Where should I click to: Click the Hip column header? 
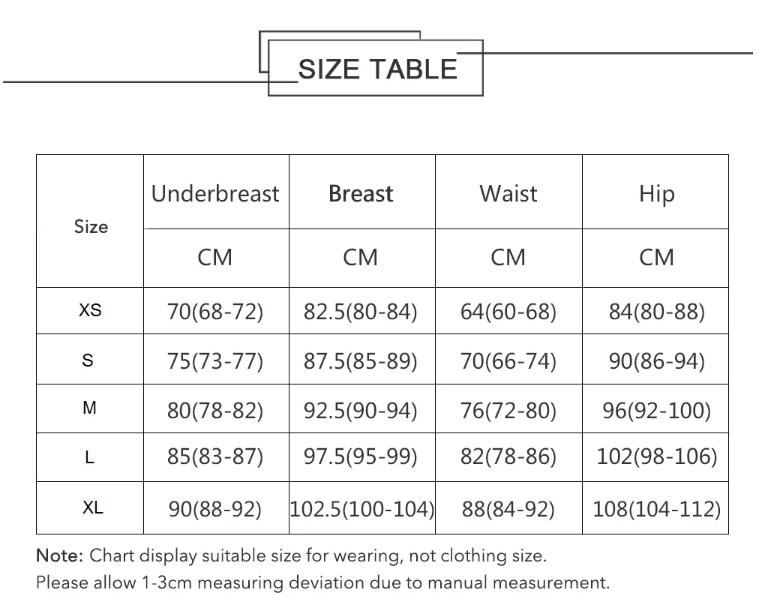(x=656, y=194)
